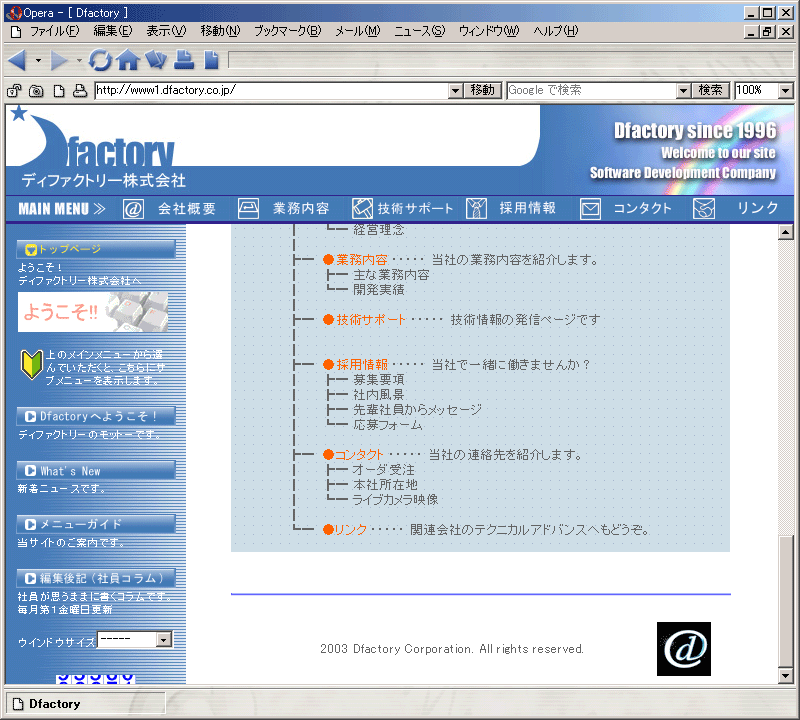Open the Back history dropdown arrow
800x720 pixels.
click(x=38, y=60)
